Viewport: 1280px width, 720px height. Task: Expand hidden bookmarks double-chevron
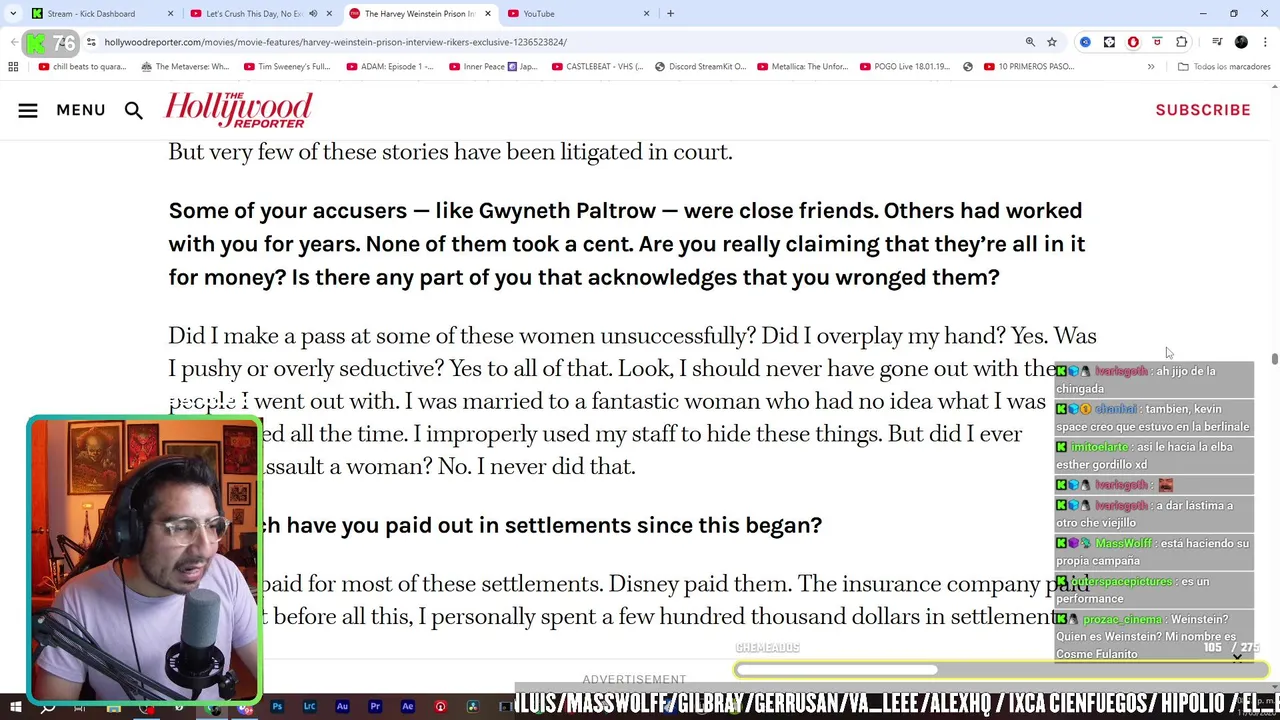point(1151,66)
